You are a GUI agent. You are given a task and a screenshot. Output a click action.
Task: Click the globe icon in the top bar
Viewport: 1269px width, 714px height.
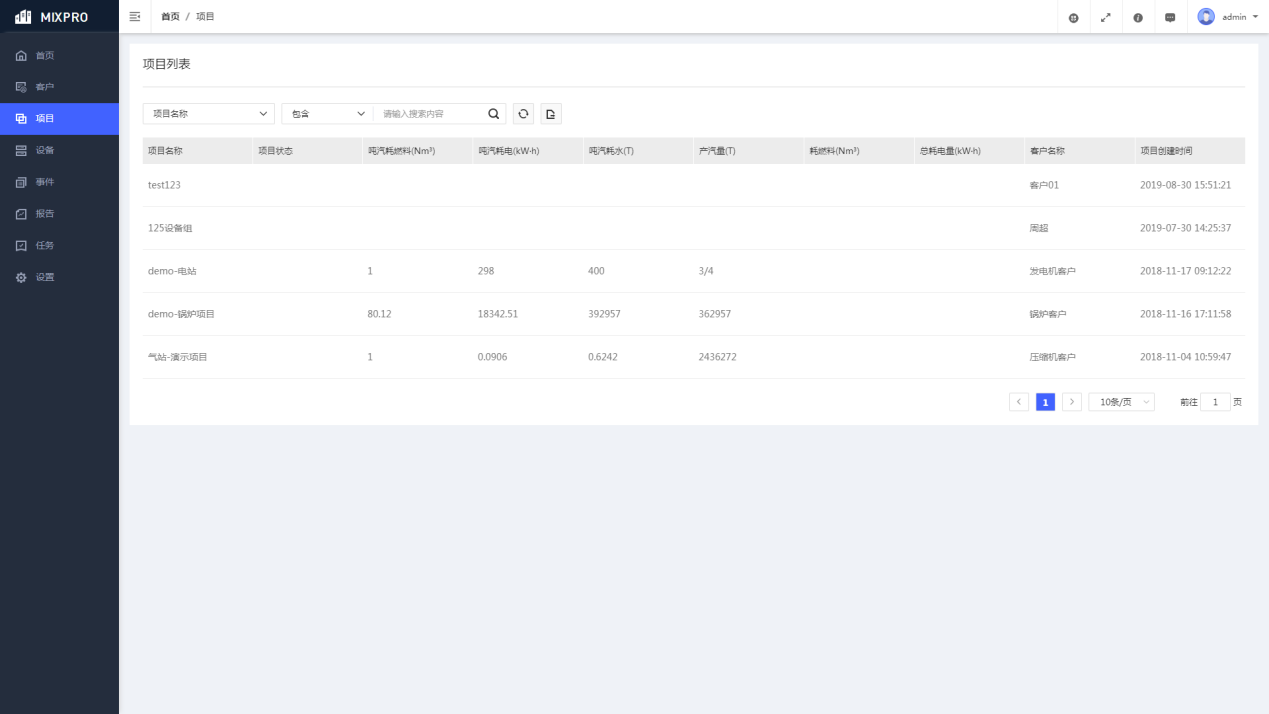click(x=1073, y=17)
